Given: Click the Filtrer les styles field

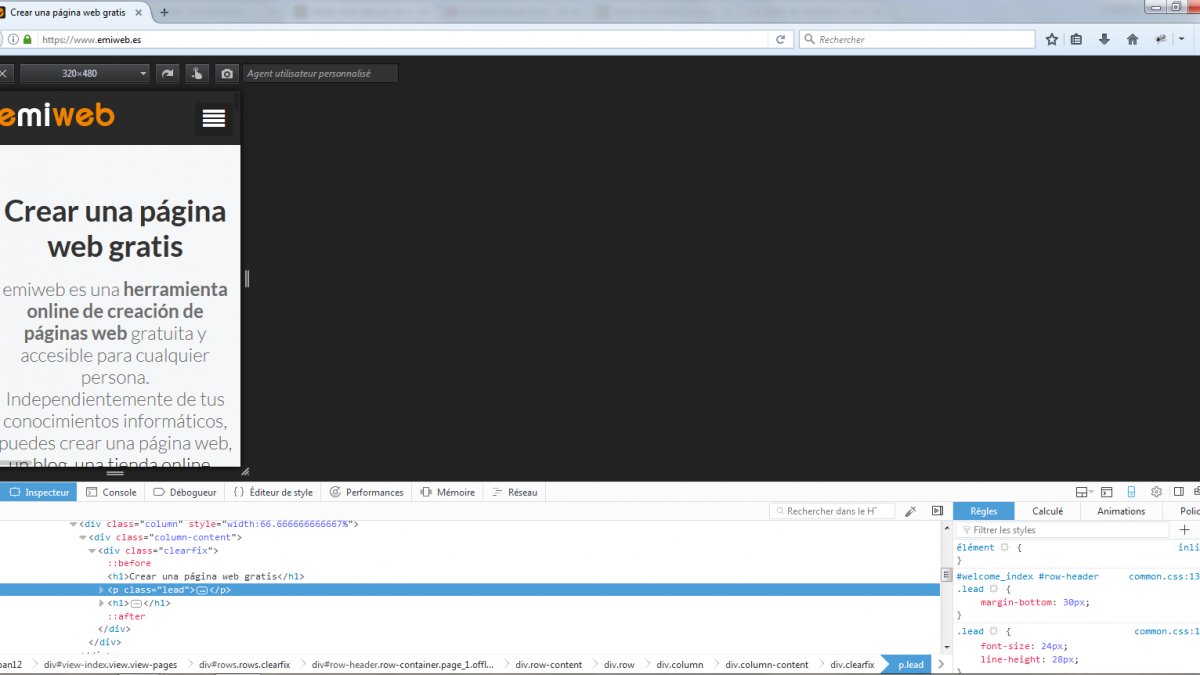Looking at the screenshot, I should click(x=1063, y=530).
